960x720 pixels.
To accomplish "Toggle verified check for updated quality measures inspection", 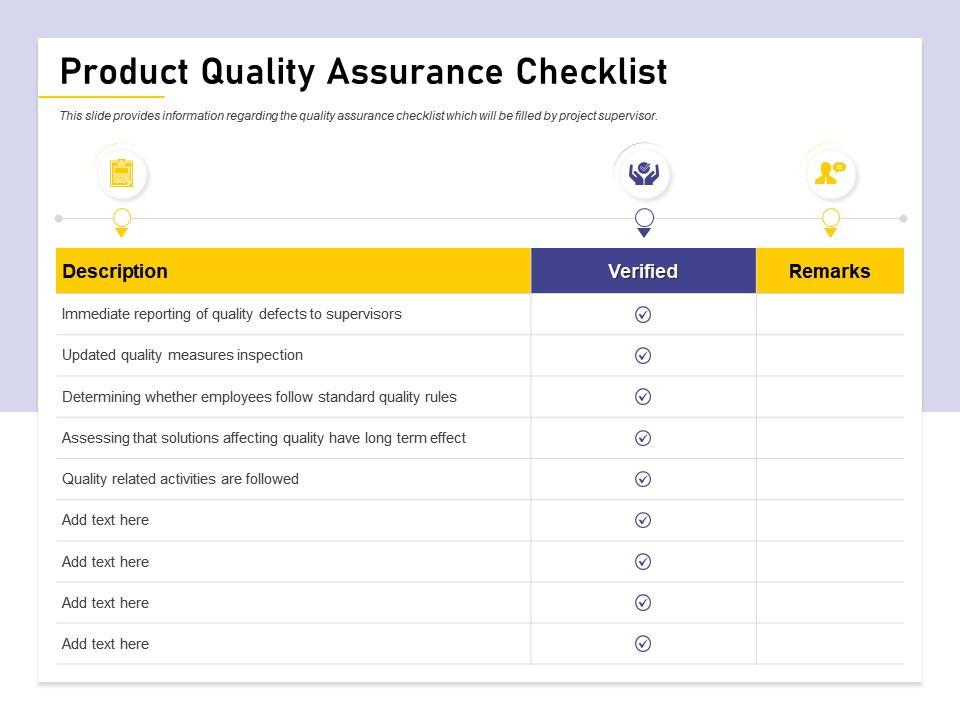I will click(643, 355).
